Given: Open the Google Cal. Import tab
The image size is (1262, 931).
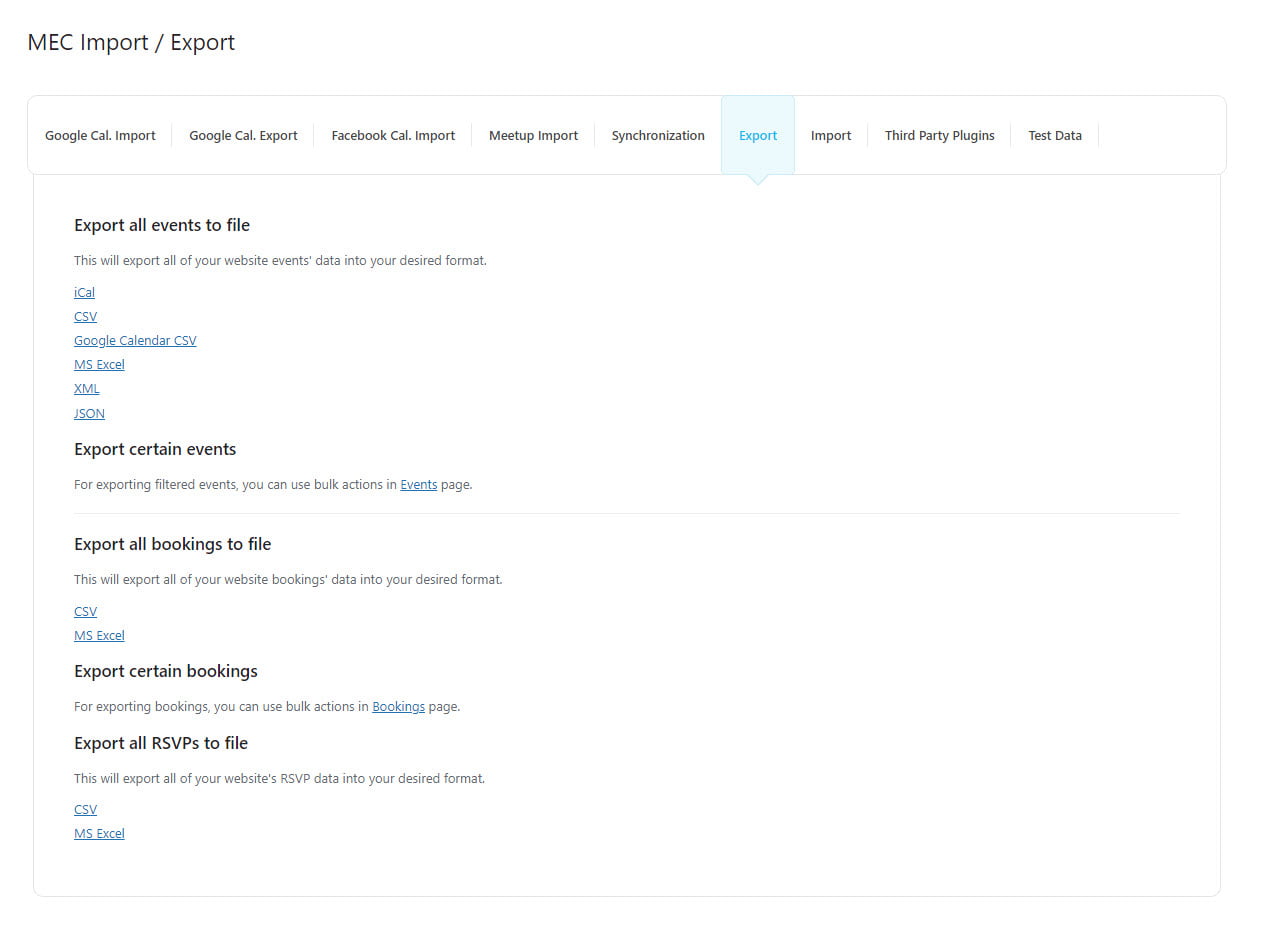Looking at the screenshot, I should [100, 136].
